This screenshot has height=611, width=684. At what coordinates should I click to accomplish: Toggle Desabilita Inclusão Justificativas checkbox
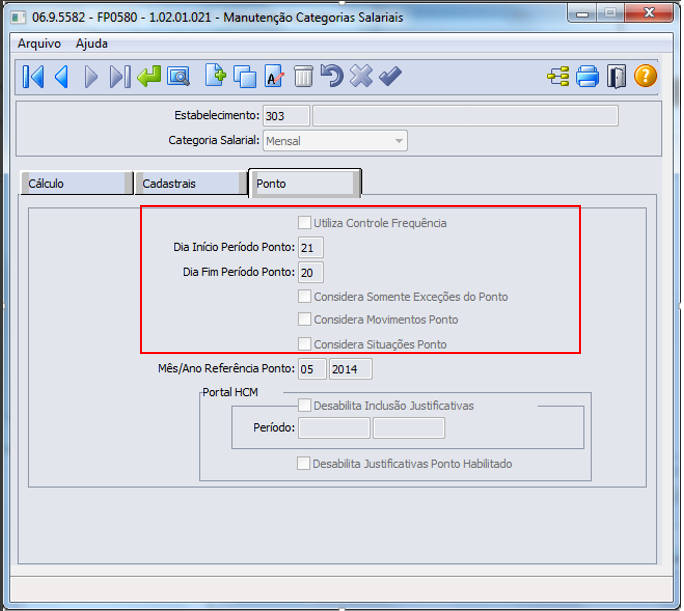(304, 405)
